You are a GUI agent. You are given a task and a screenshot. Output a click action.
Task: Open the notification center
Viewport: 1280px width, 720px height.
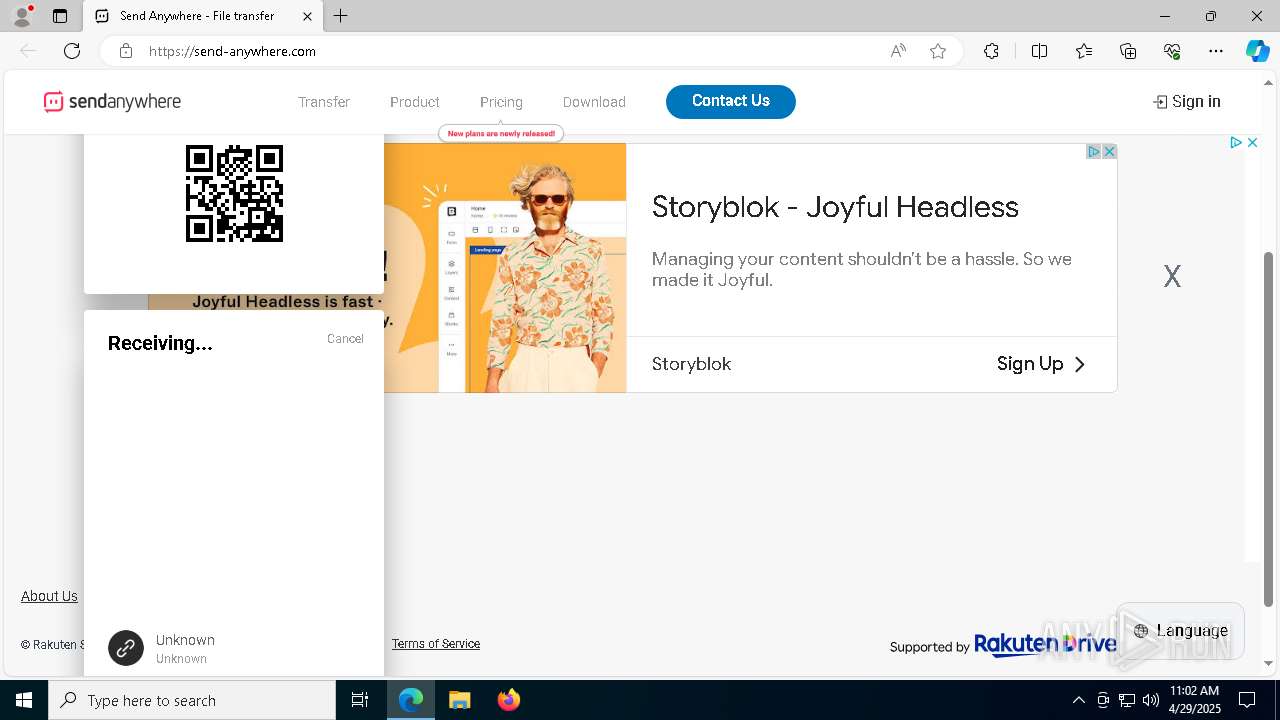1247,700
